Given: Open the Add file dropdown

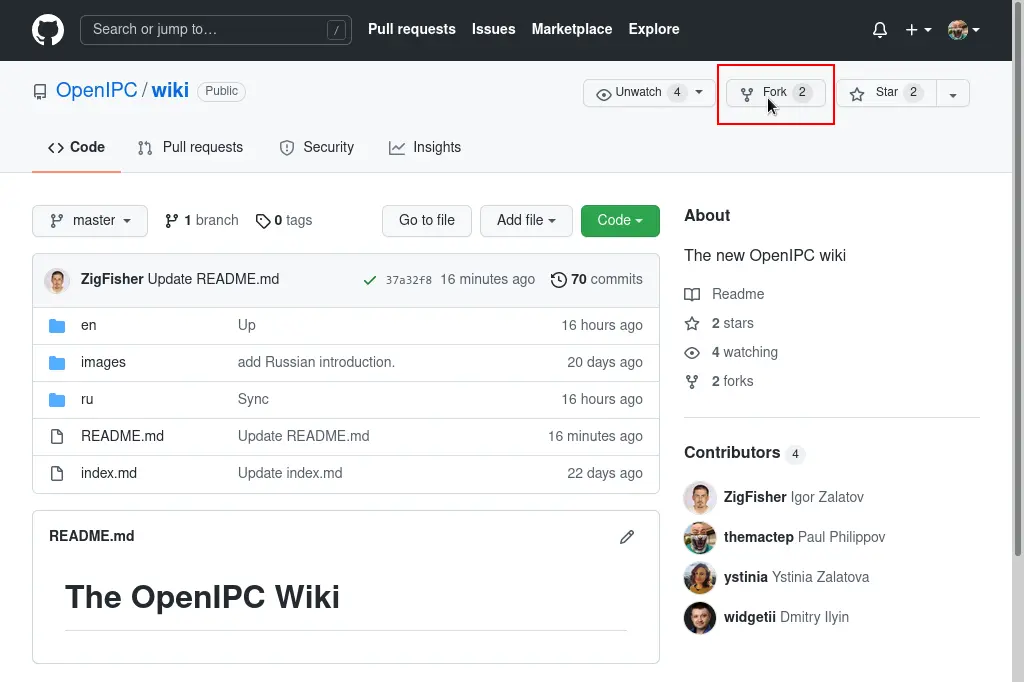Looking at the screenshot, I should coord(526,221).
